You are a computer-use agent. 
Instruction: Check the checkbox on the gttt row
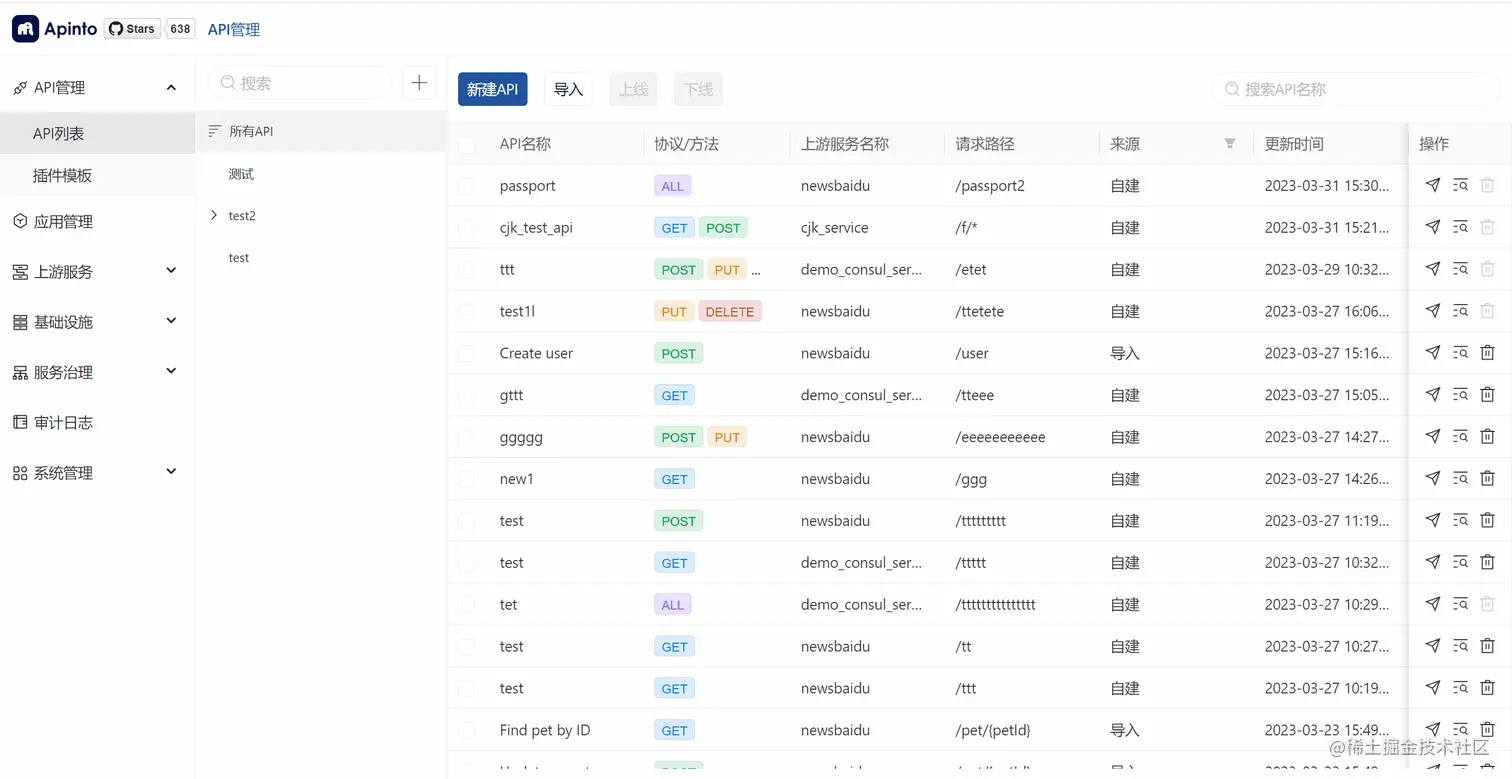point(466,394)
